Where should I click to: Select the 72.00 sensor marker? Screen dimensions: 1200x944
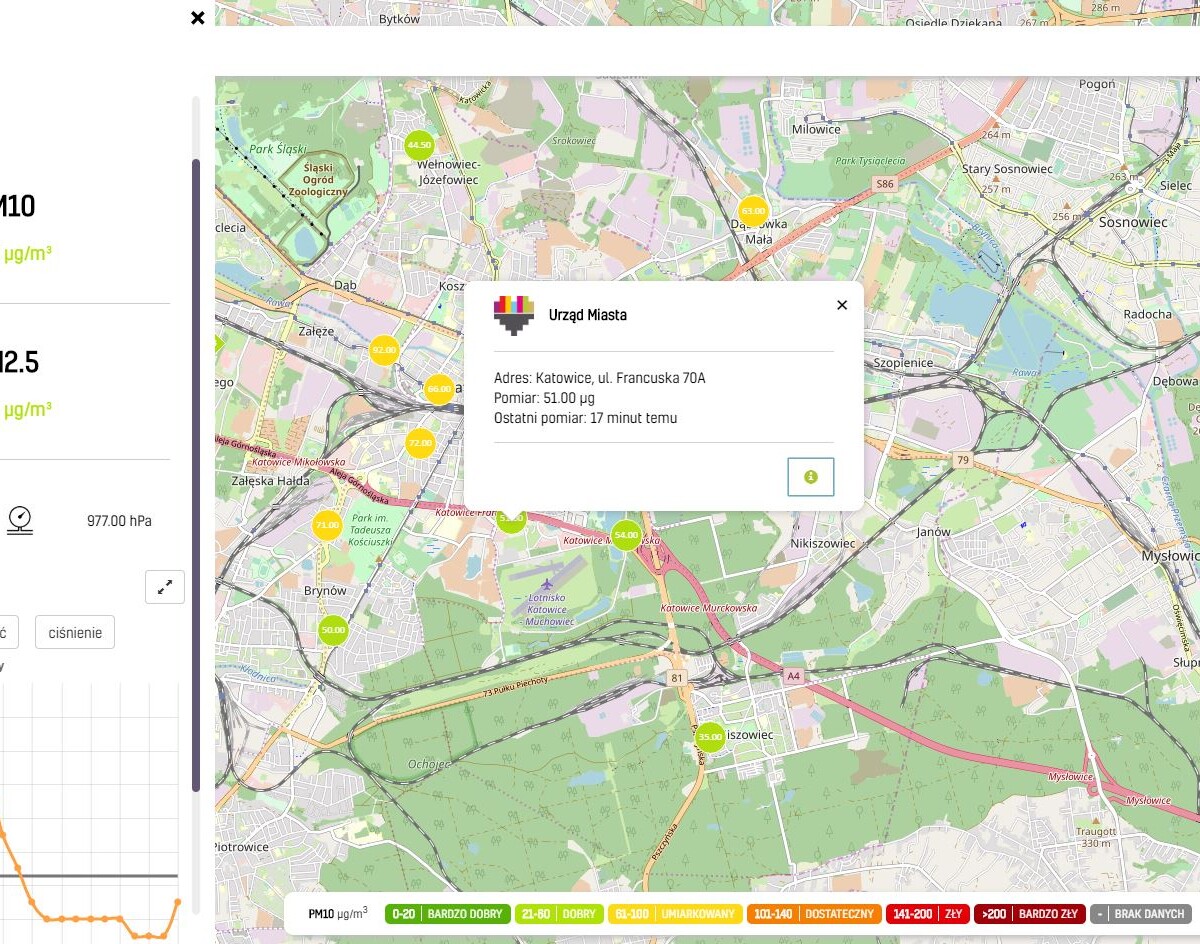tap(420, 443)
